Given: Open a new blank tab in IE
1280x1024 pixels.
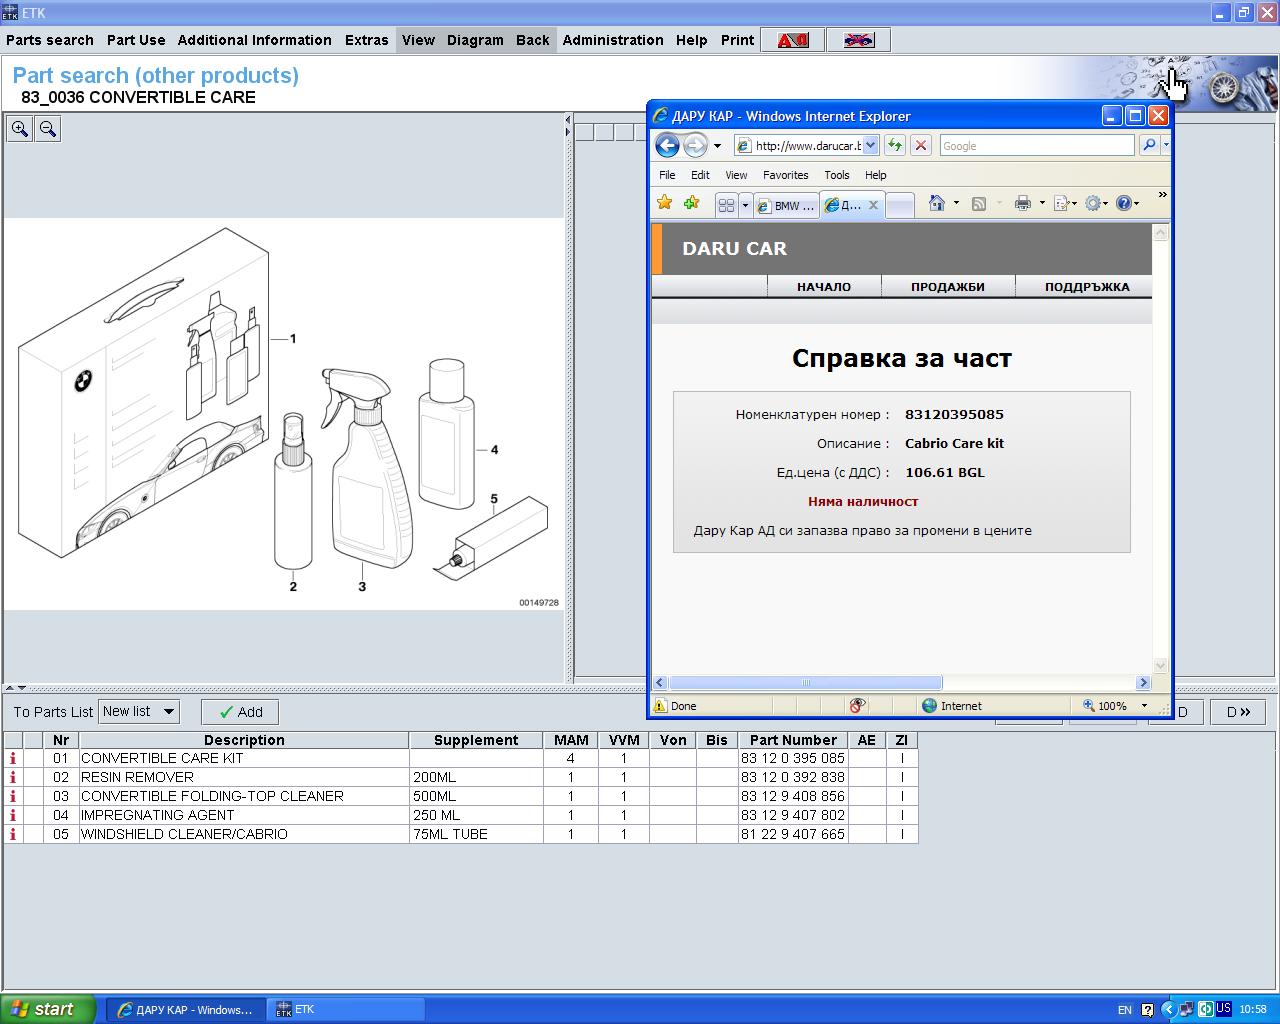Looking at the screenshot, I should (900, 205).
